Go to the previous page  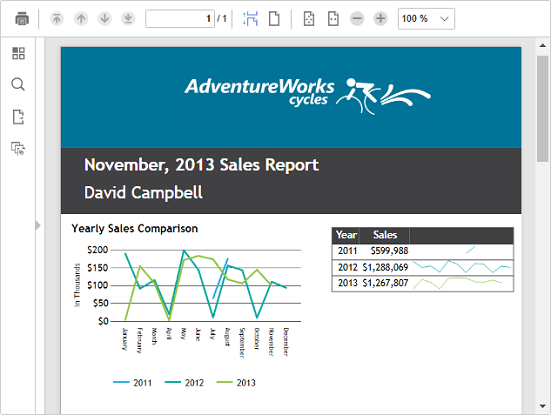pos(81,19)
